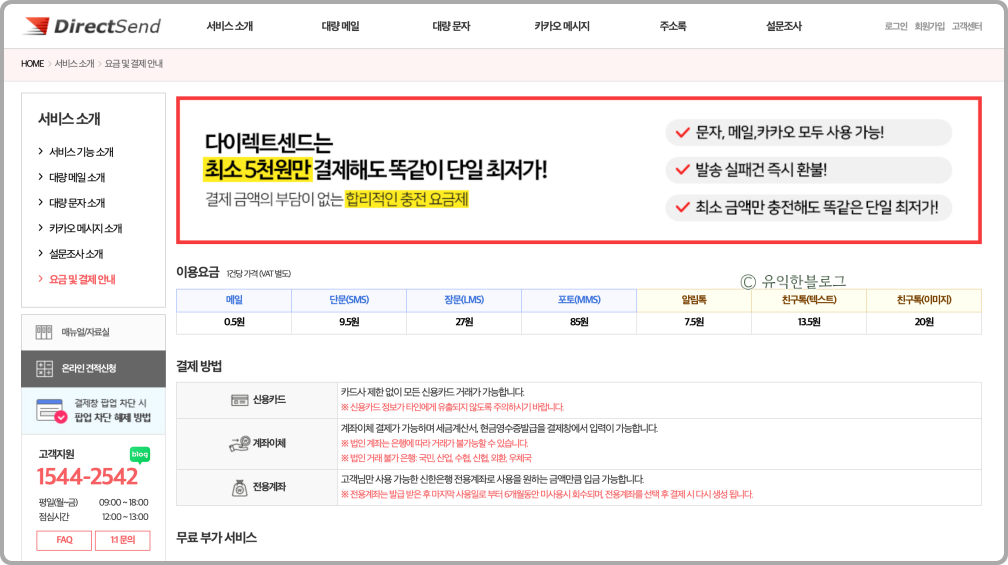Open the 서비스 소개 top menu
1008x565 pixels.
(230, 26)
